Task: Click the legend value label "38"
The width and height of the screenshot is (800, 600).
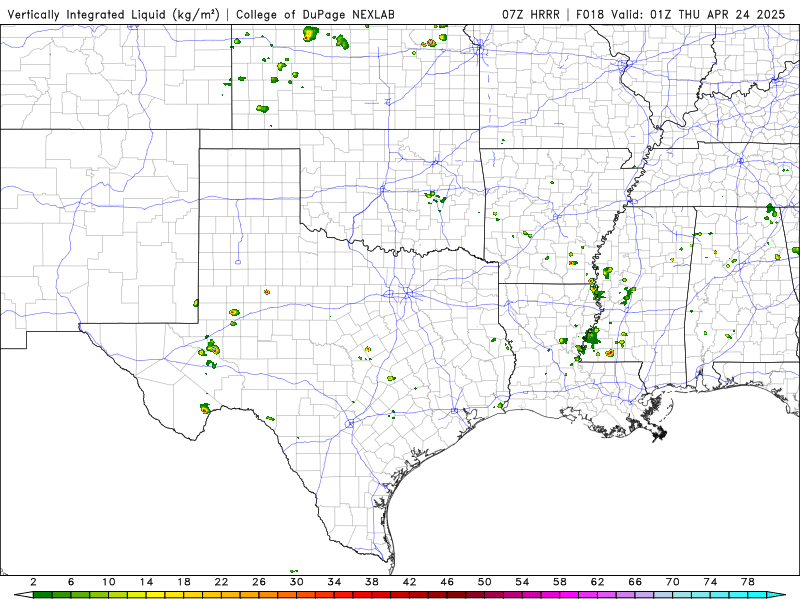Action: point(372,582)
